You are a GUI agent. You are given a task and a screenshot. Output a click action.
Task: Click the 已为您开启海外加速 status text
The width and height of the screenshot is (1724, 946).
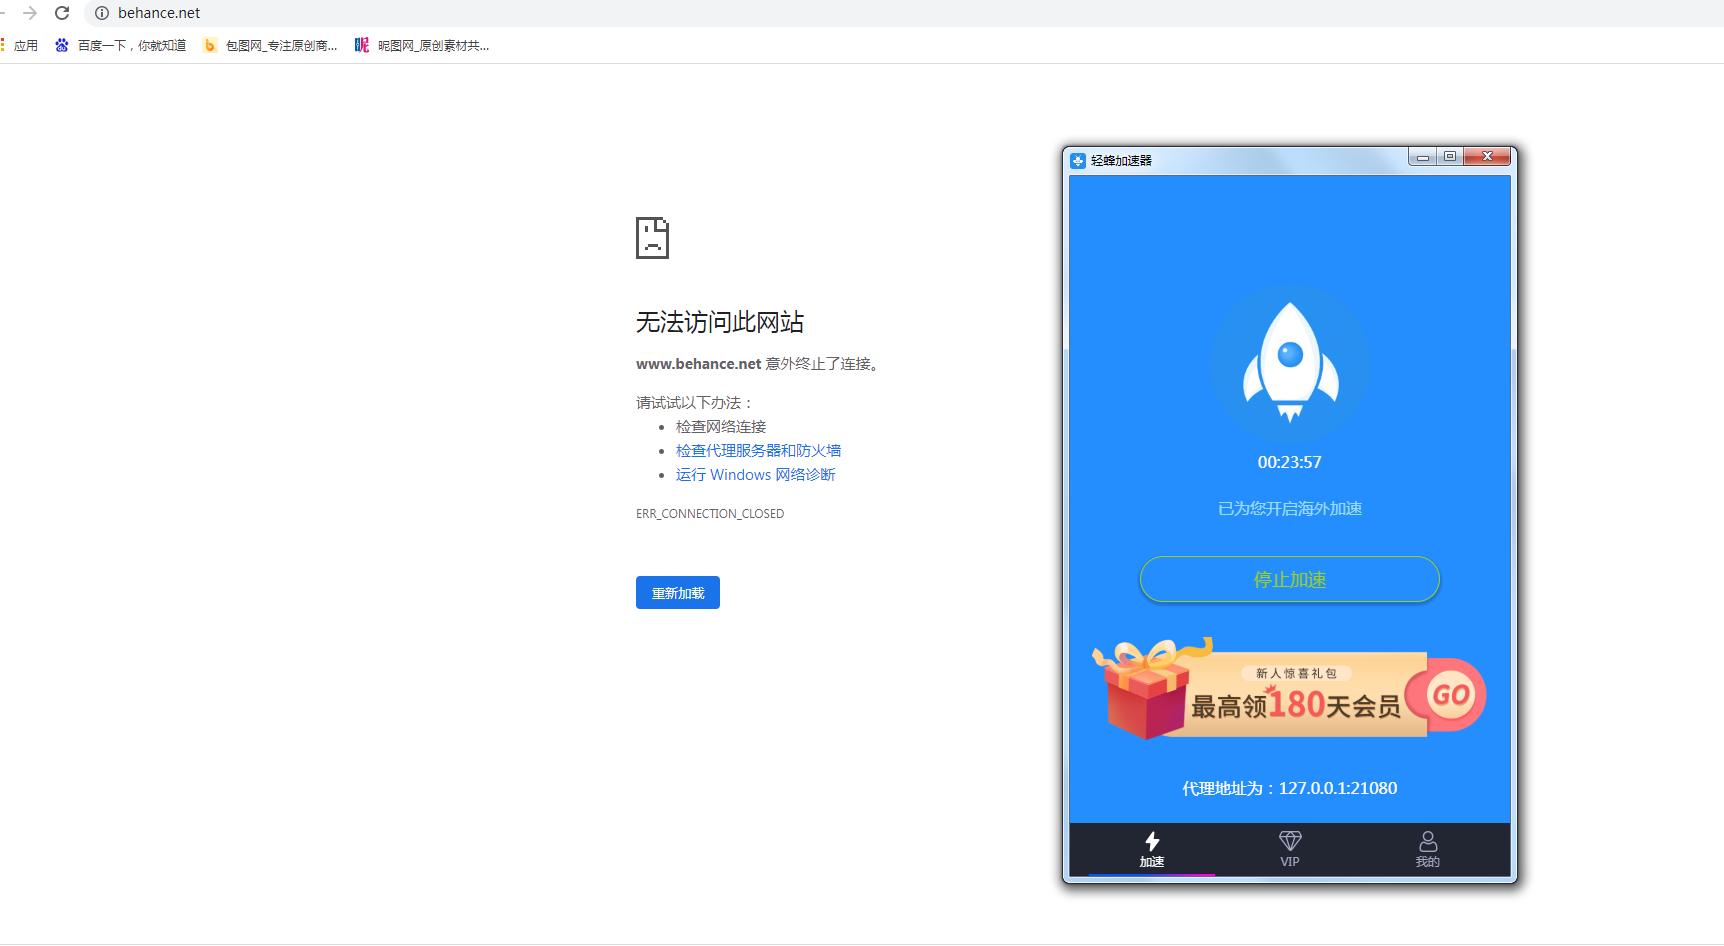[1290, 509]
